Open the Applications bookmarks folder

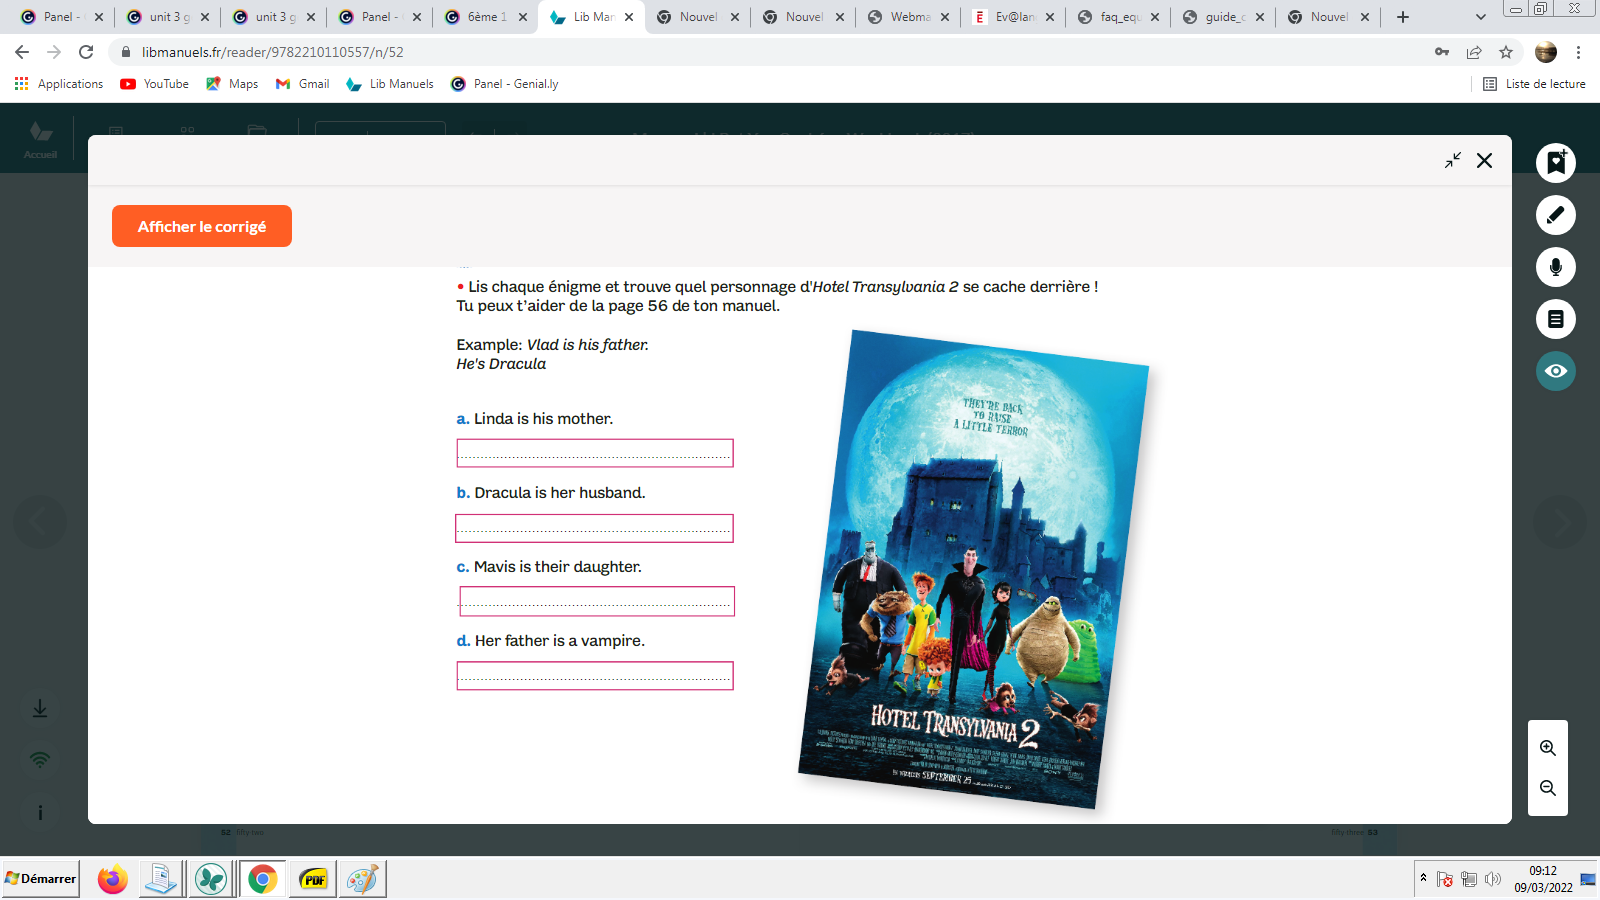[x=60, y=84]
